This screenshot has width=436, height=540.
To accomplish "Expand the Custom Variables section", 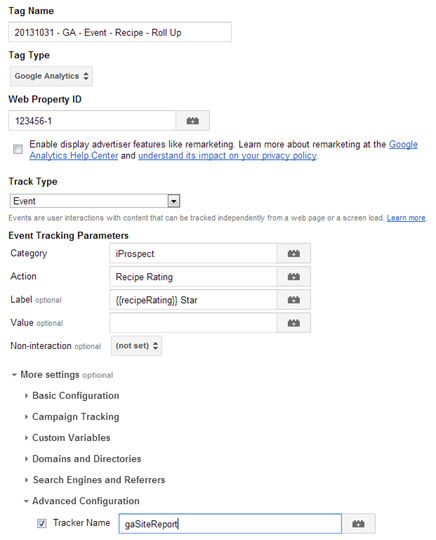I will (67, 438).
